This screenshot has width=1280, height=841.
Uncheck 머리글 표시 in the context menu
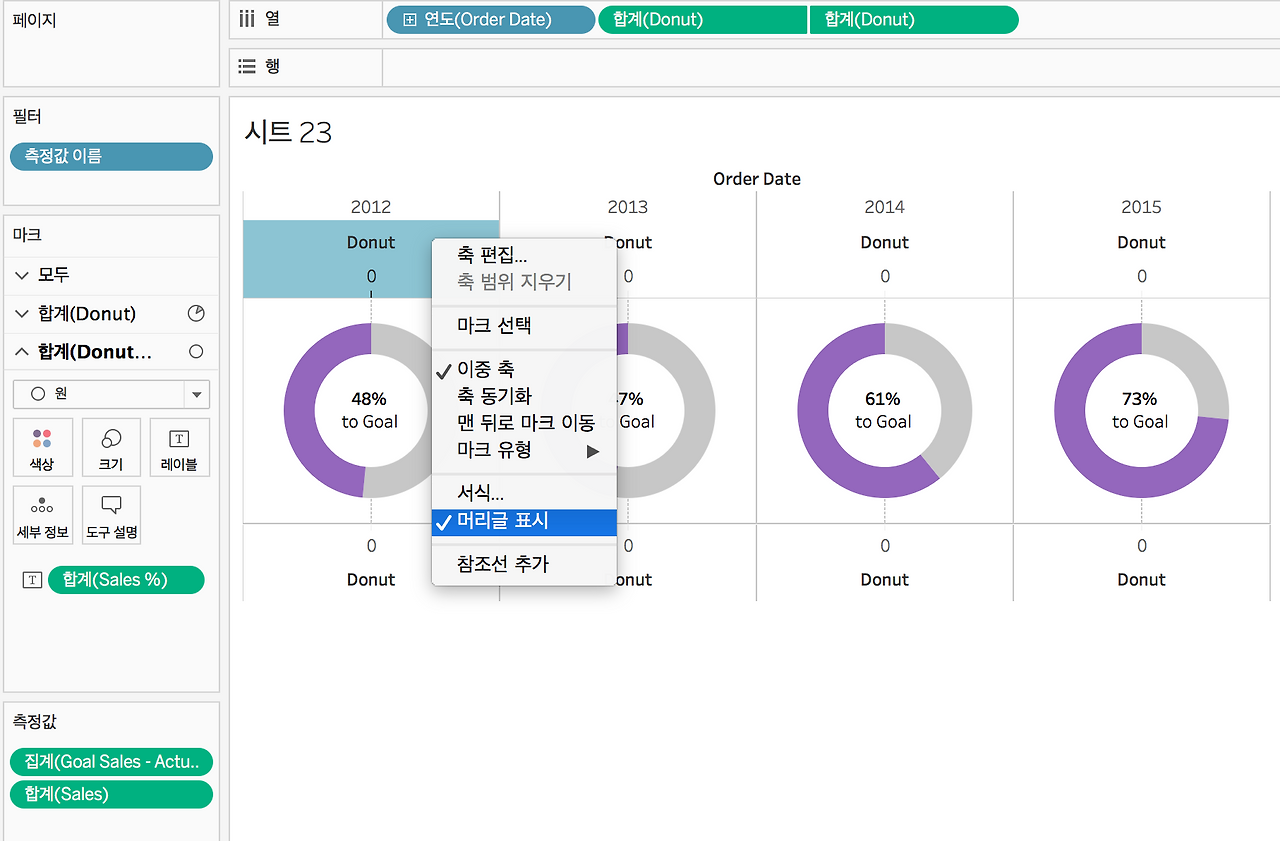point(524,521)
